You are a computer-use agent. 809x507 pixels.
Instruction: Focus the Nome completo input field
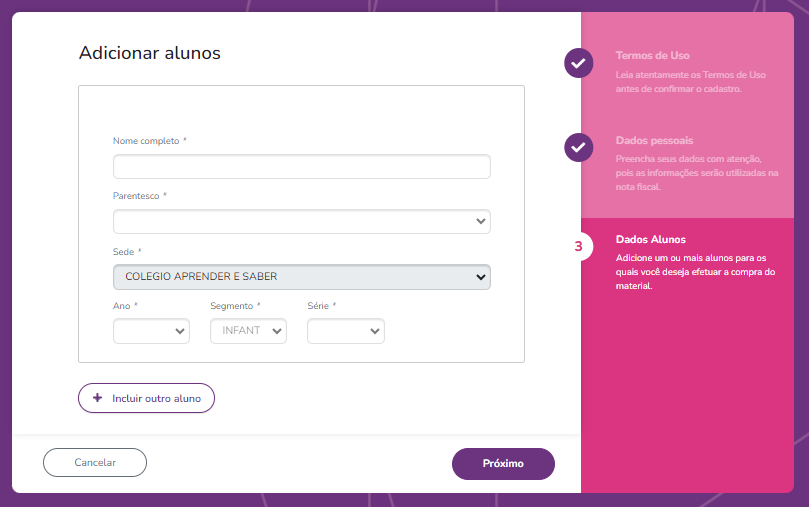pos(302,167)
